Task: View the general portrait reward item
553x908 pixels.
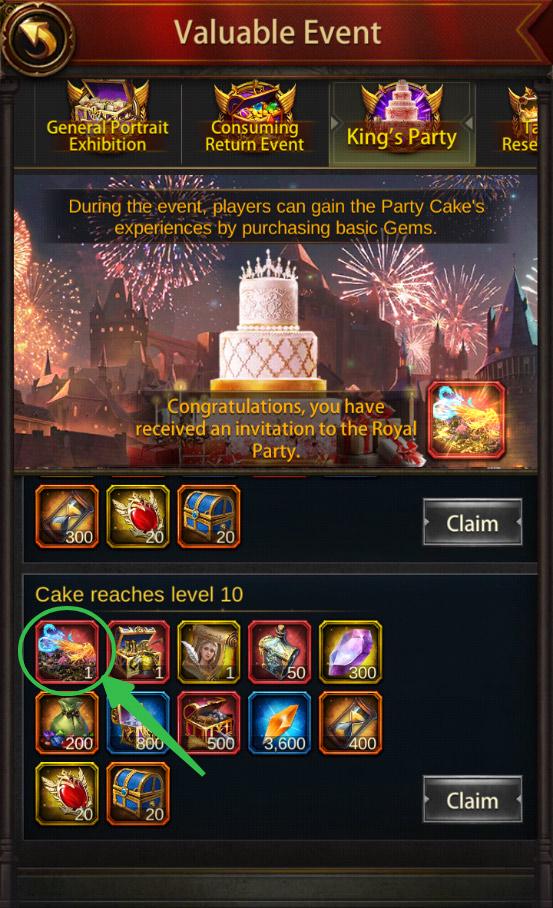Action: click(208, 651)
